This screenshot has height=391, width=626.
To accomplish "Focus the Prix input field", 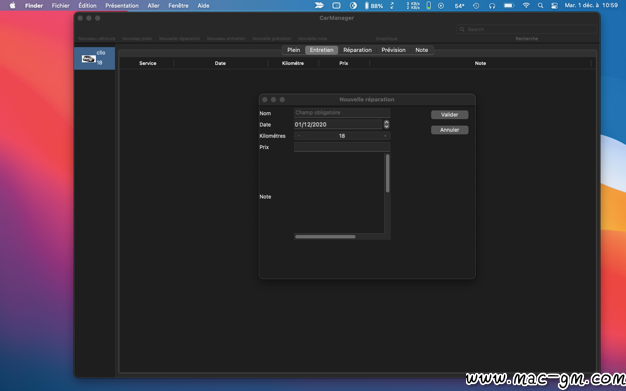I will click(342, 147).
